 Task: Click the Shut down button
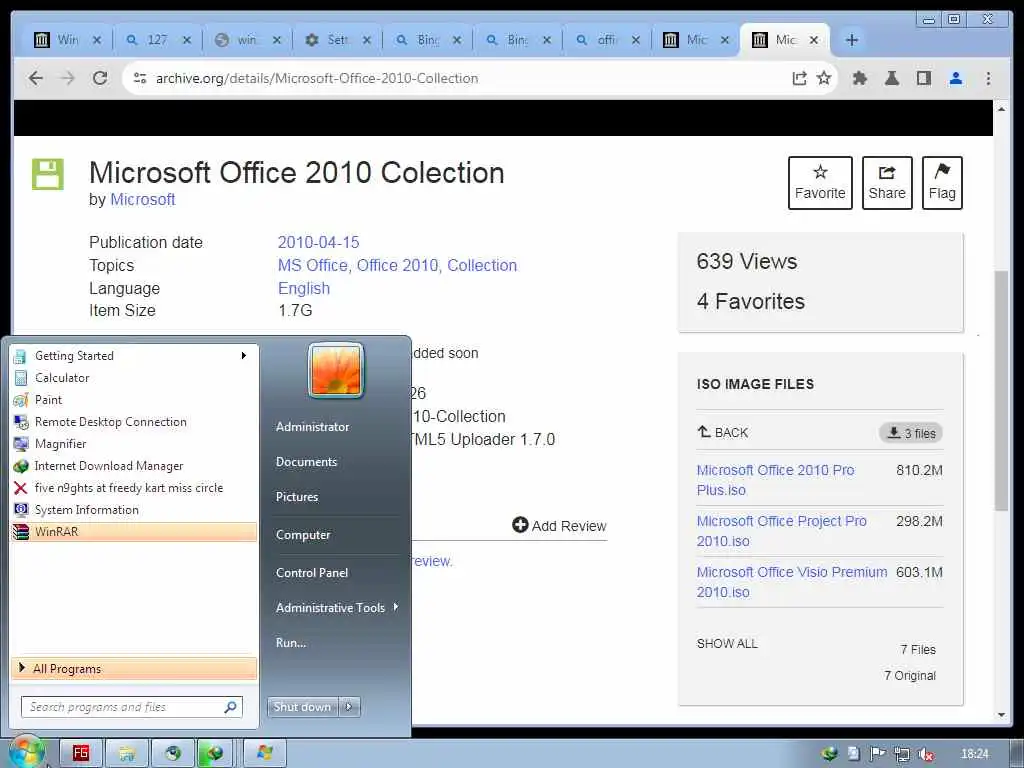(302, 707)
